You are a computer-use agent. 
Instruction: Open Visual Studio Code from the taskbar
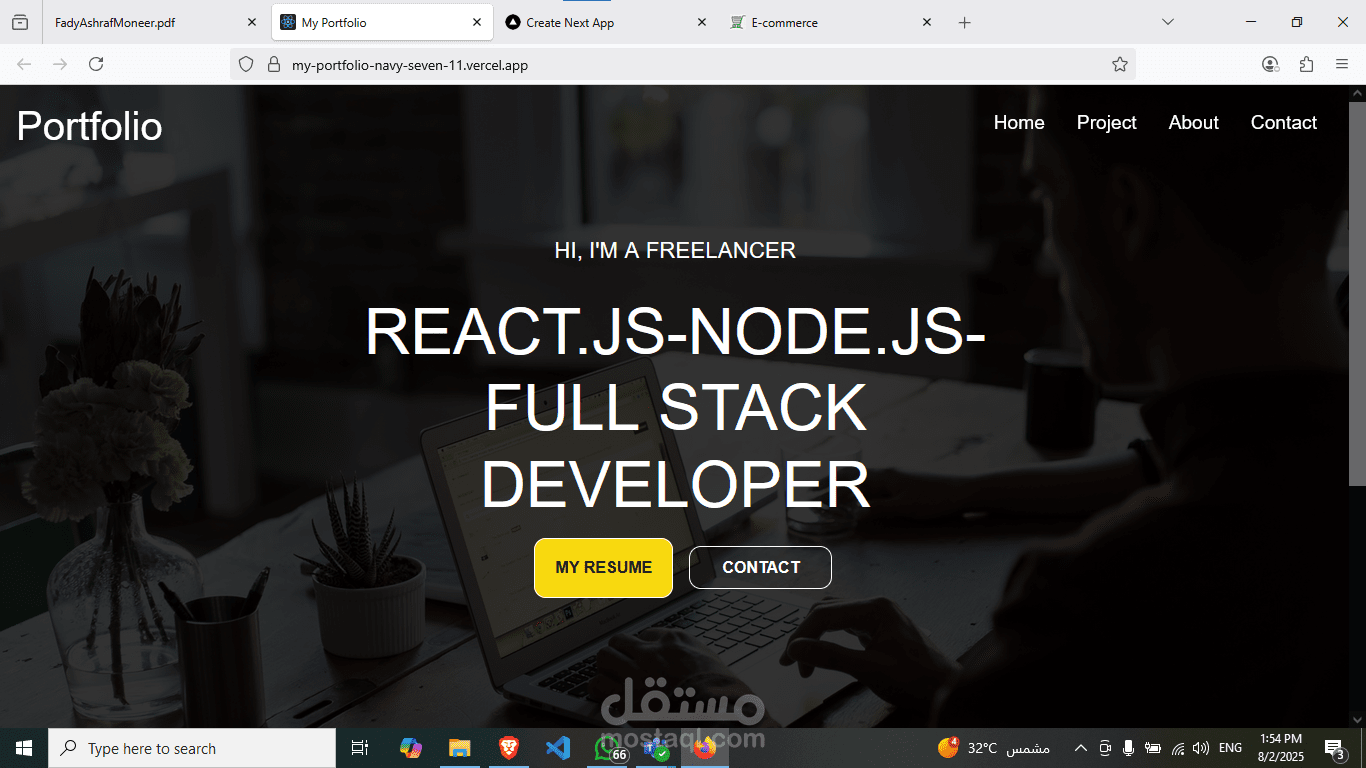pyautogui.click(x=557, y=748)
